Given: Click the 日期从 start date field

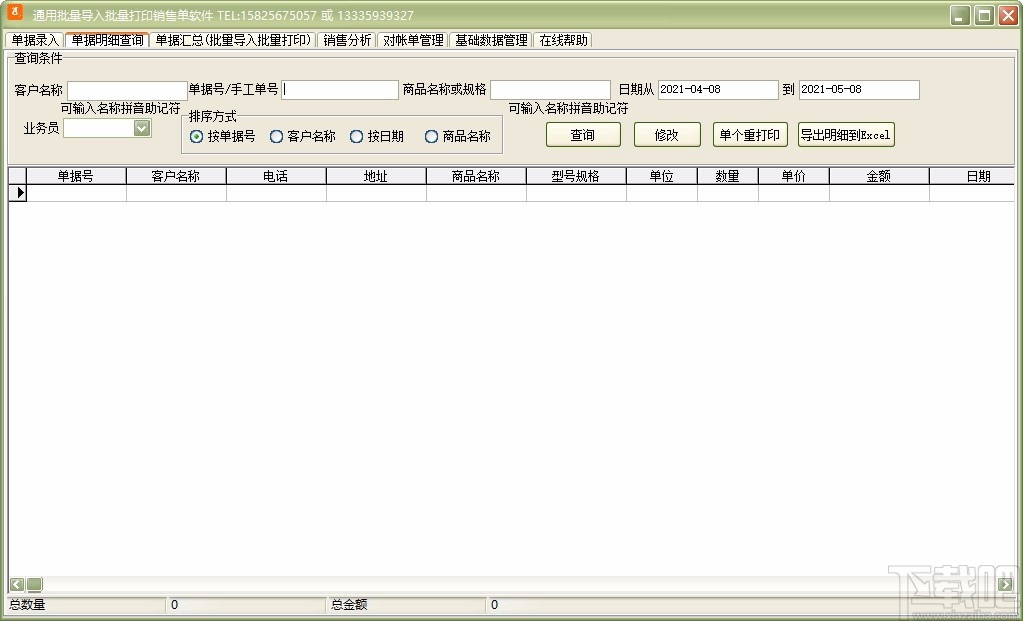Looking at the screenshot, I should pos(718,89).
